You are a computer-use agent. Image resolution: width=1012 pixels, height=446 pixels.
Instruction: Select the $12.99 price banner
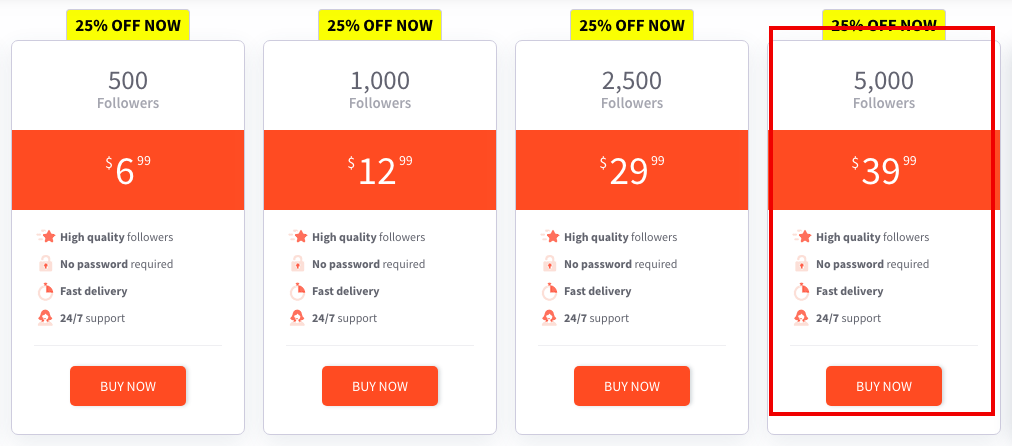(x=380, y=170)
